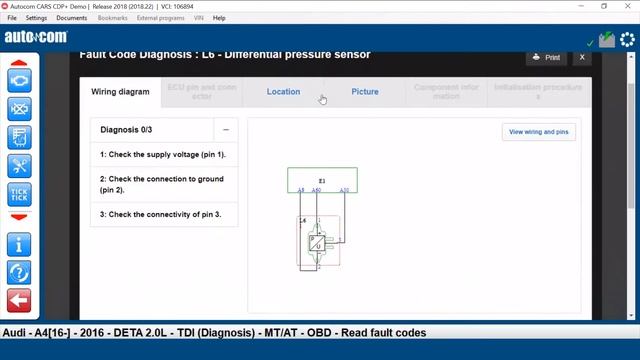Viewport: 640px width, 360px height.
Task: Click View wiring and pins button
Action: pyautogui.click(x=539, y=132)
